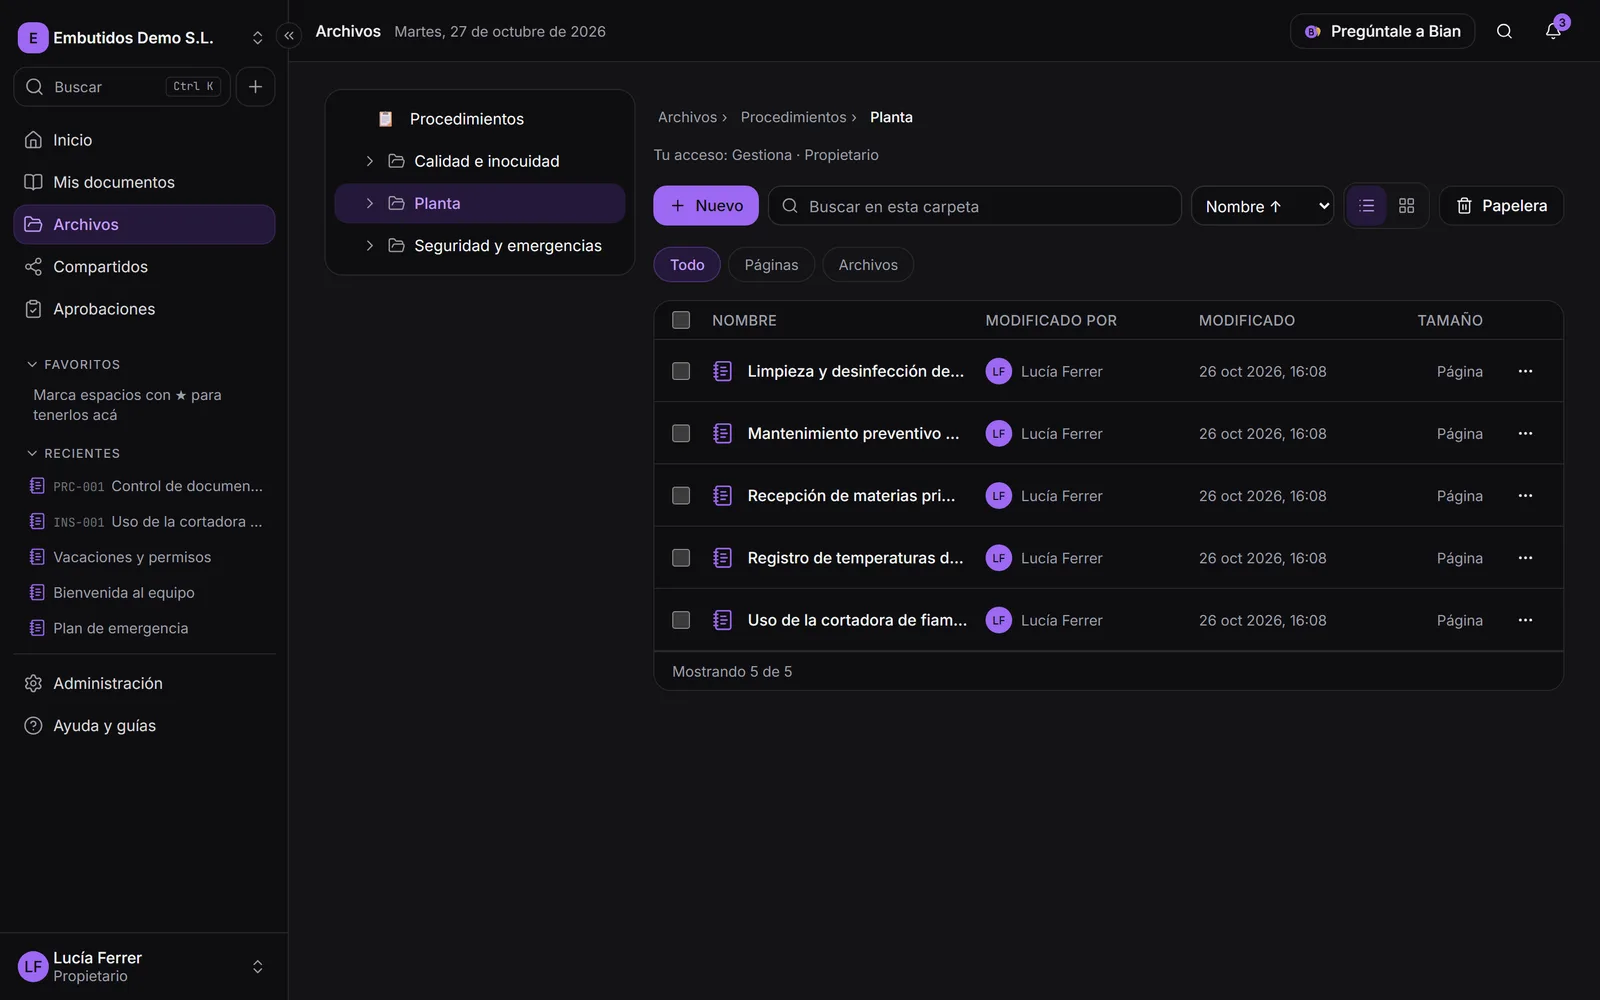The height and width of the screenshot is (1000, 1600).
Task: Check the box for Registro de temperaturas
Action: [681, 558]
